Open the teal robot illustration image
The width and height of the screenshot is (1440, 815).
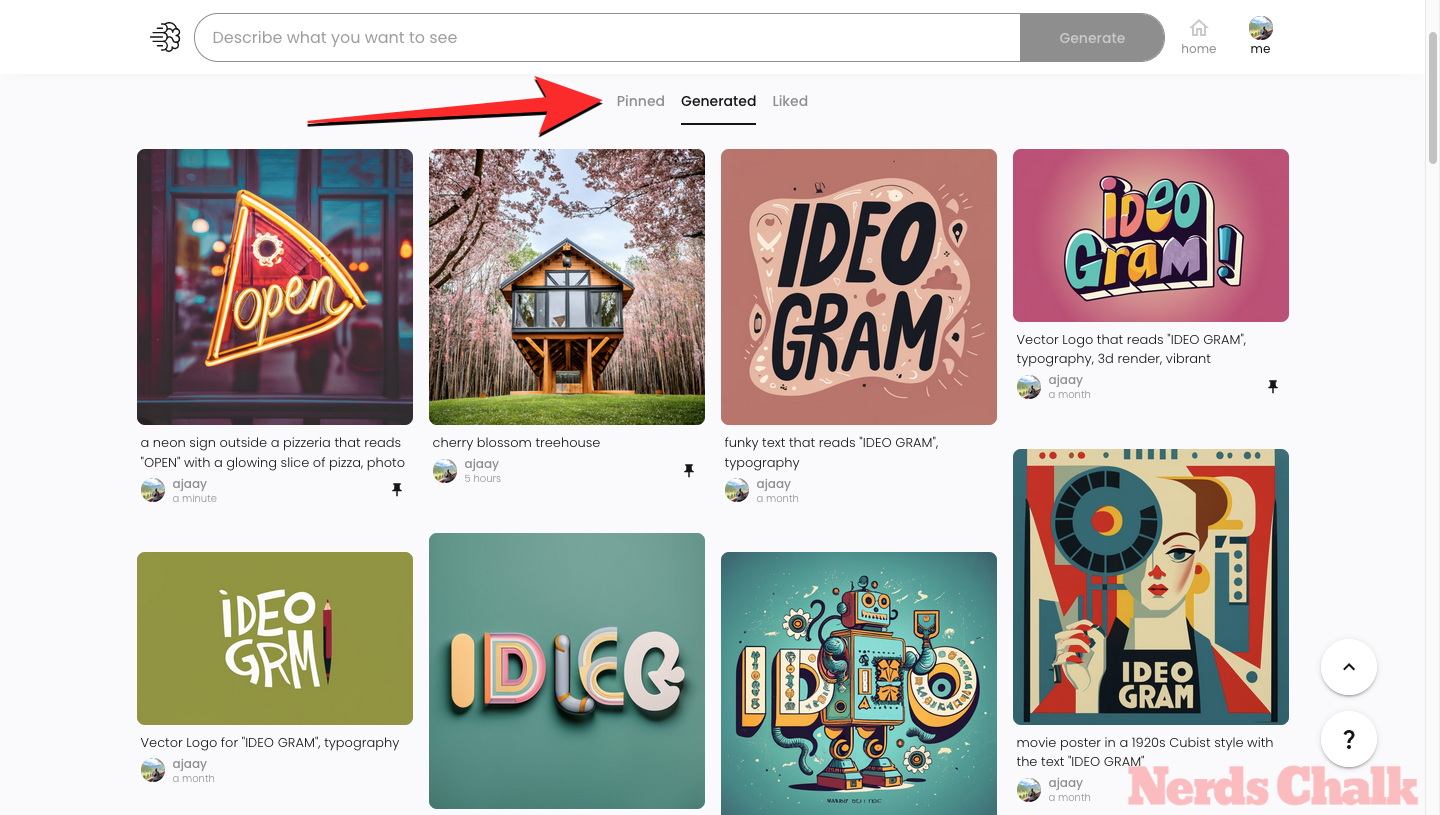tap(859, 684)
